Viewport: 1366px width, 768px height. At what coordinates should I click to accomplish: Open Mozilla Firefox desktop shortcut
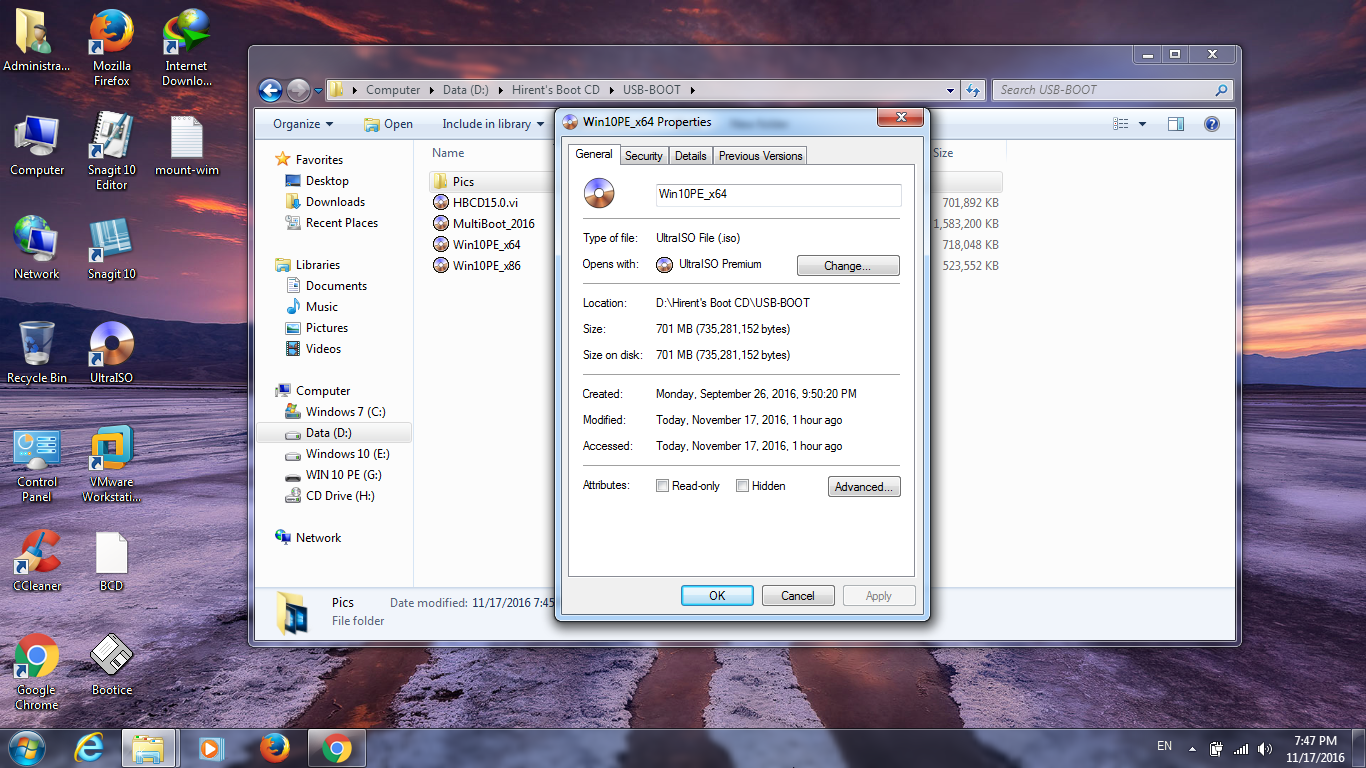(x=112, y=47)
